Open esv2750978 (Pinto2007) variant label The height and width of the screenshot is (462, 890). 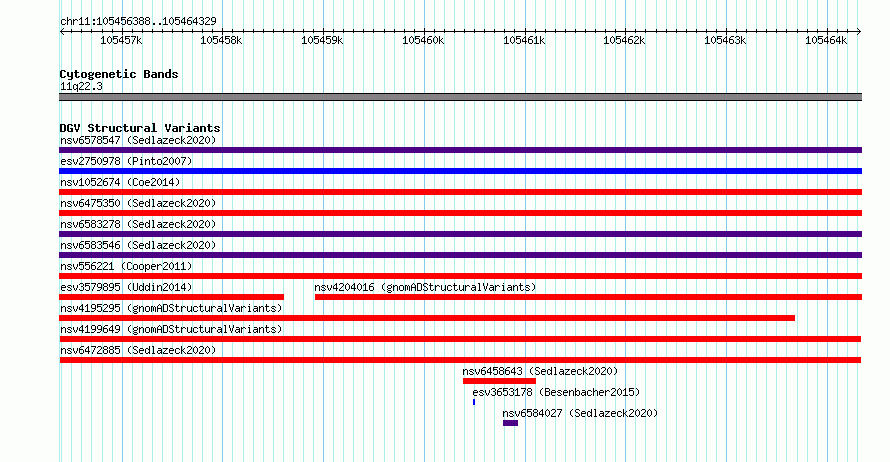coord(126,161)
